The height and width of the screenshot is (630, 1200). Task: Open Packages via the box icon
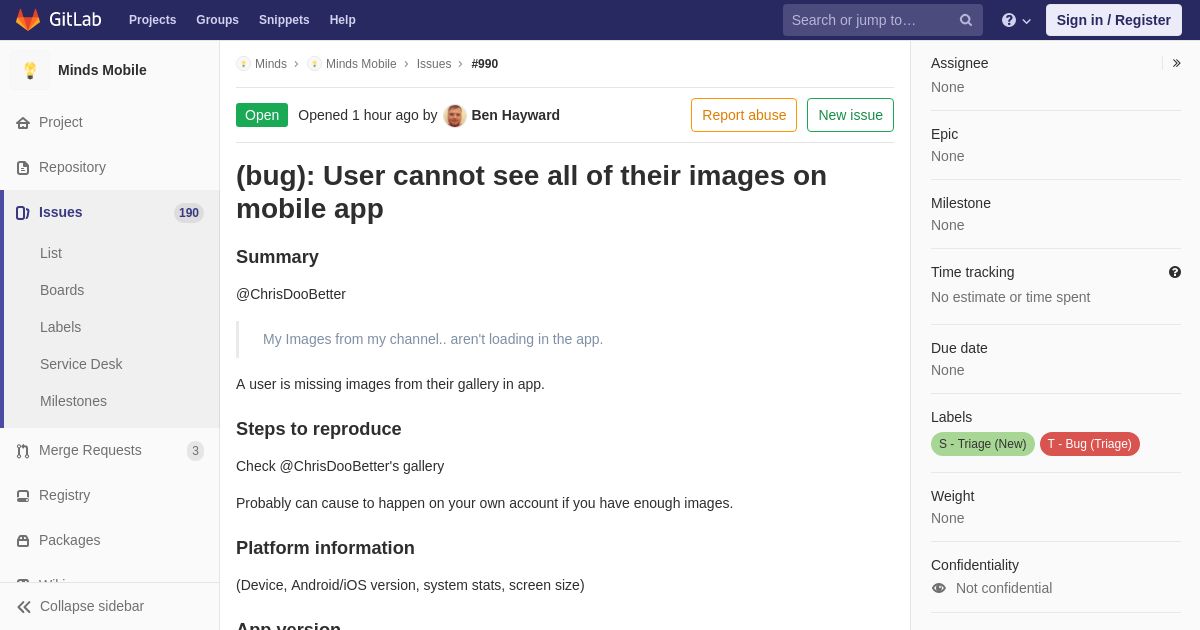pyautogui.click(x=23, y=541)
